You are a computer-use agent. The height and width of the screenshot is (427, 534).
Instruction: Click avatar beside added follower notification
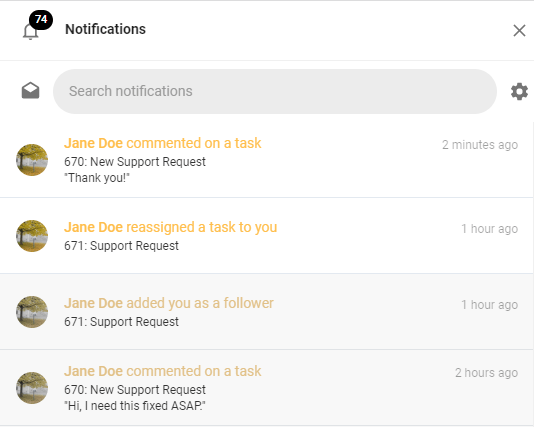tap(32, 312)
